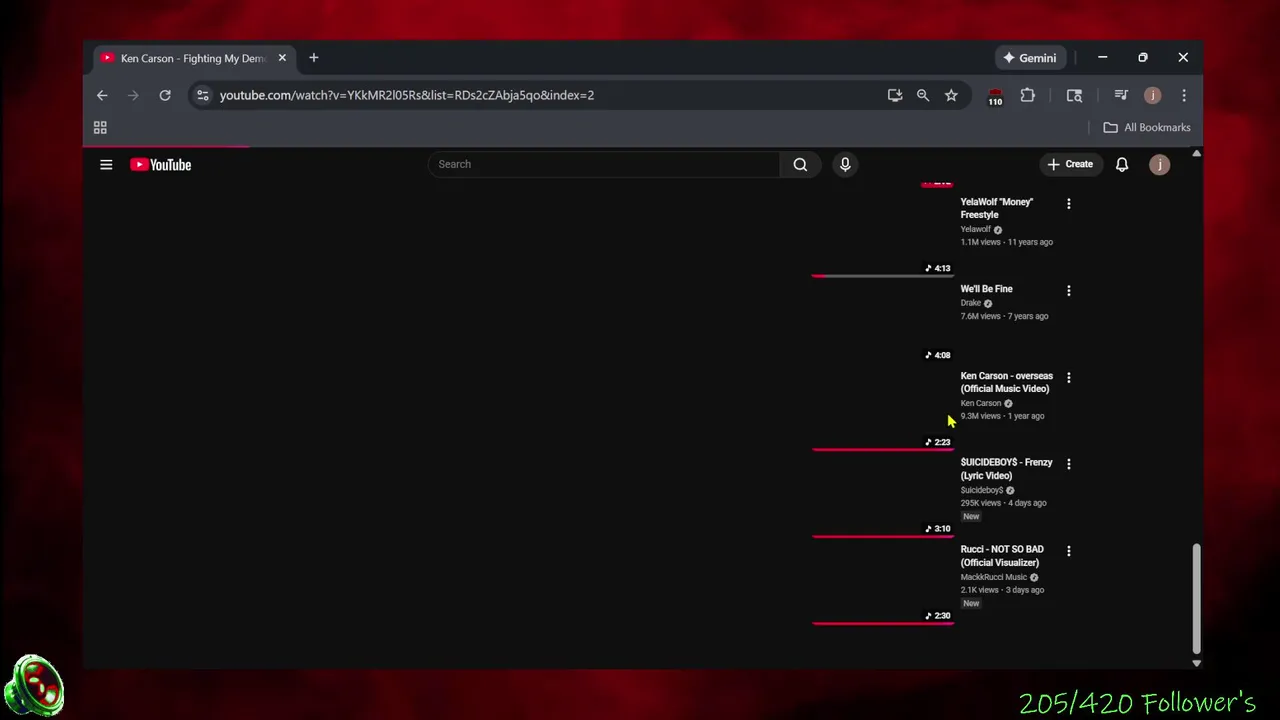Screen dimensions: 1280x720
Task: Click the New badge under $UICIDEBOY$ Frenzy
Action: tap(971, 517)
